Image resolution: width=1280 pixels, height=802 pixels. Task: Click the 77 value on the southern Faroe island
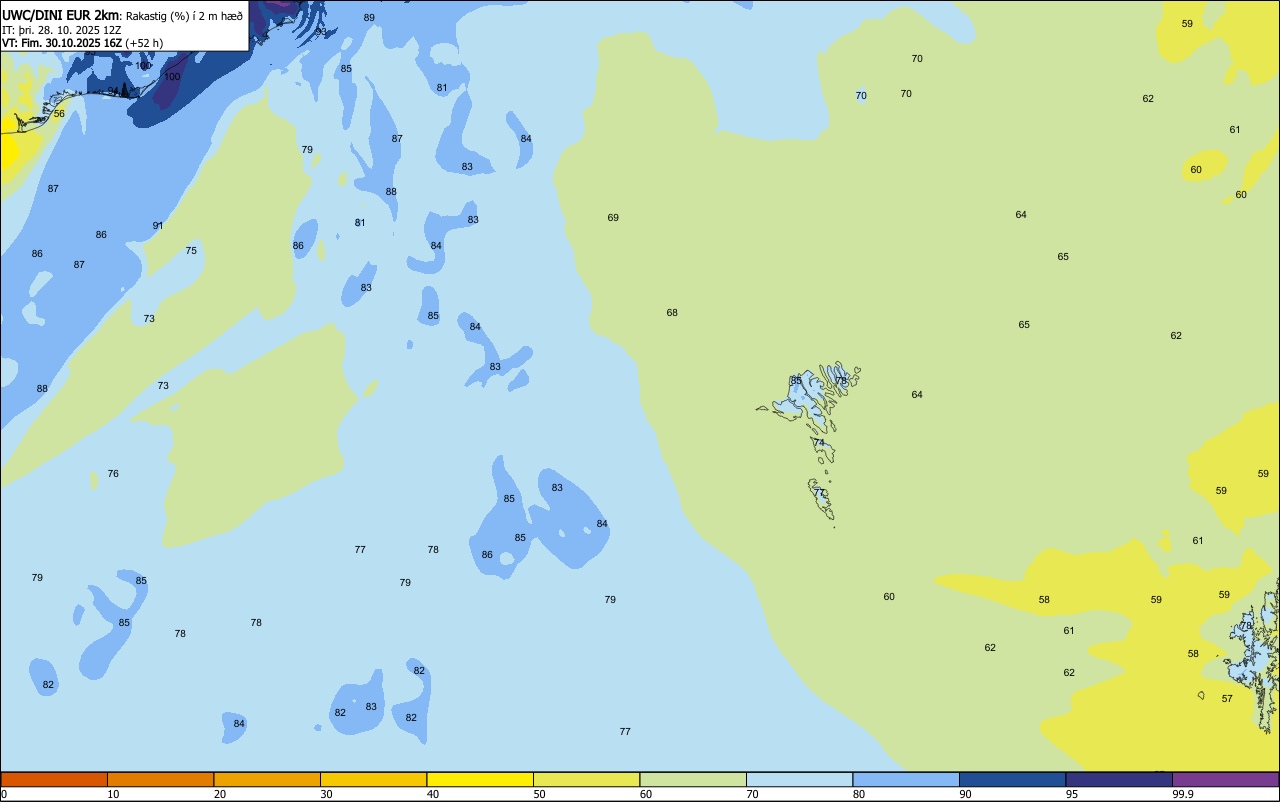819,493
